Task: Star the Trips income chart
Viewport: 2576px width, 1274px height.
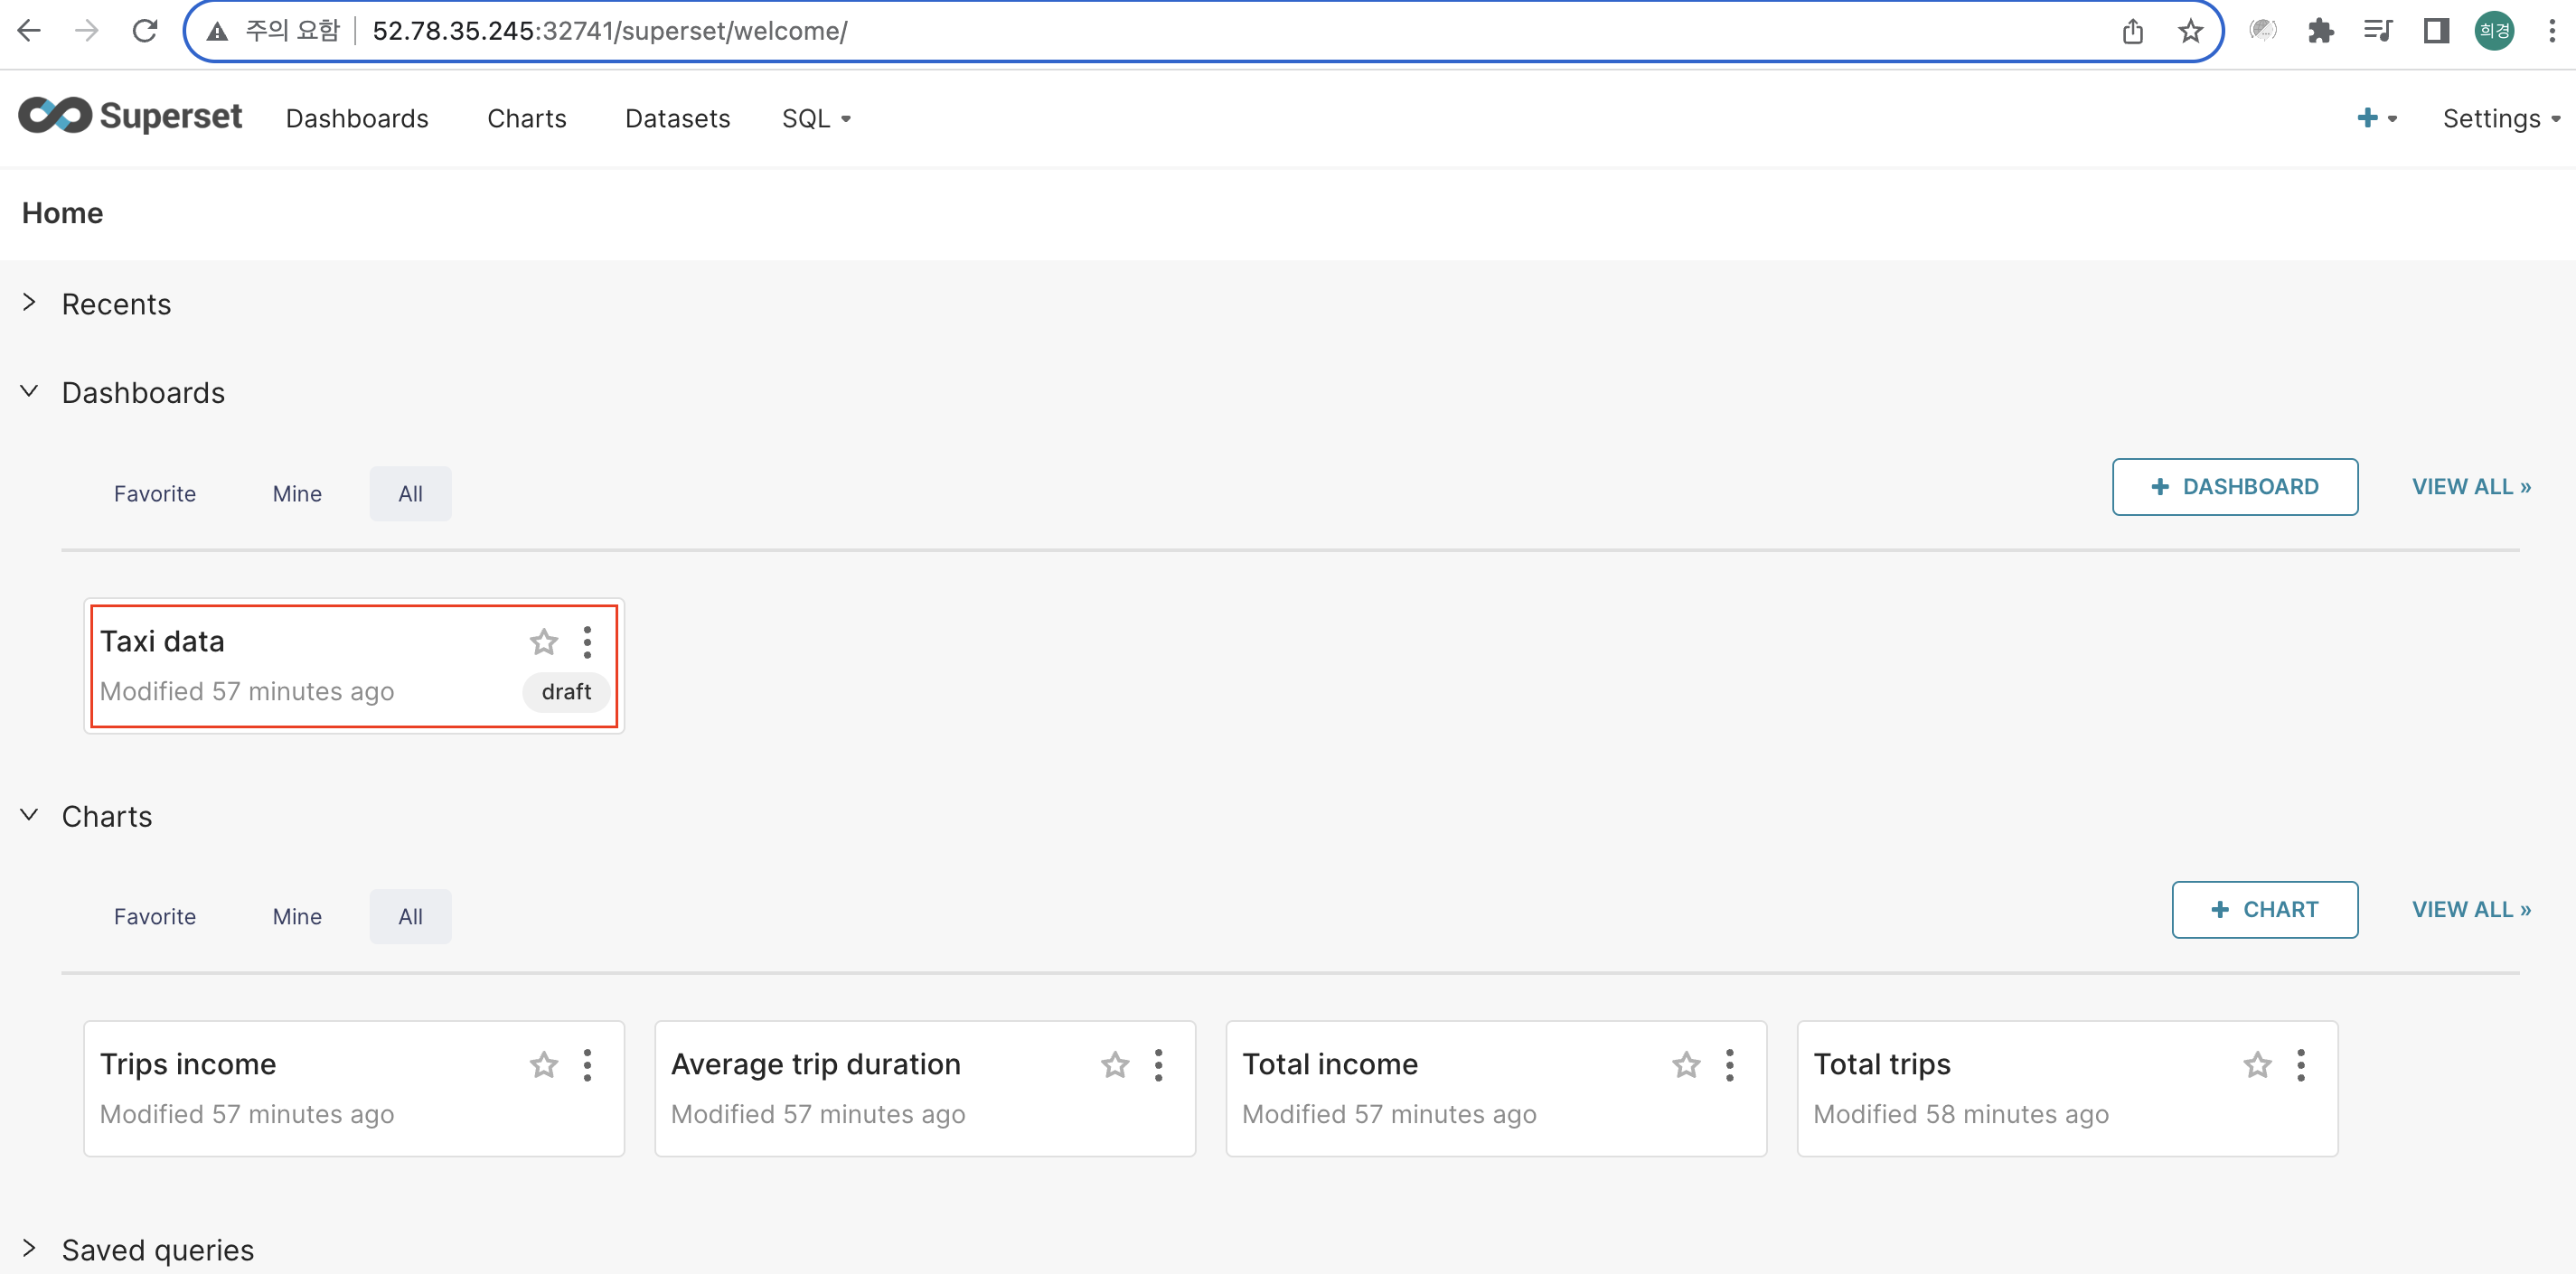Action: click(543, 1064)
